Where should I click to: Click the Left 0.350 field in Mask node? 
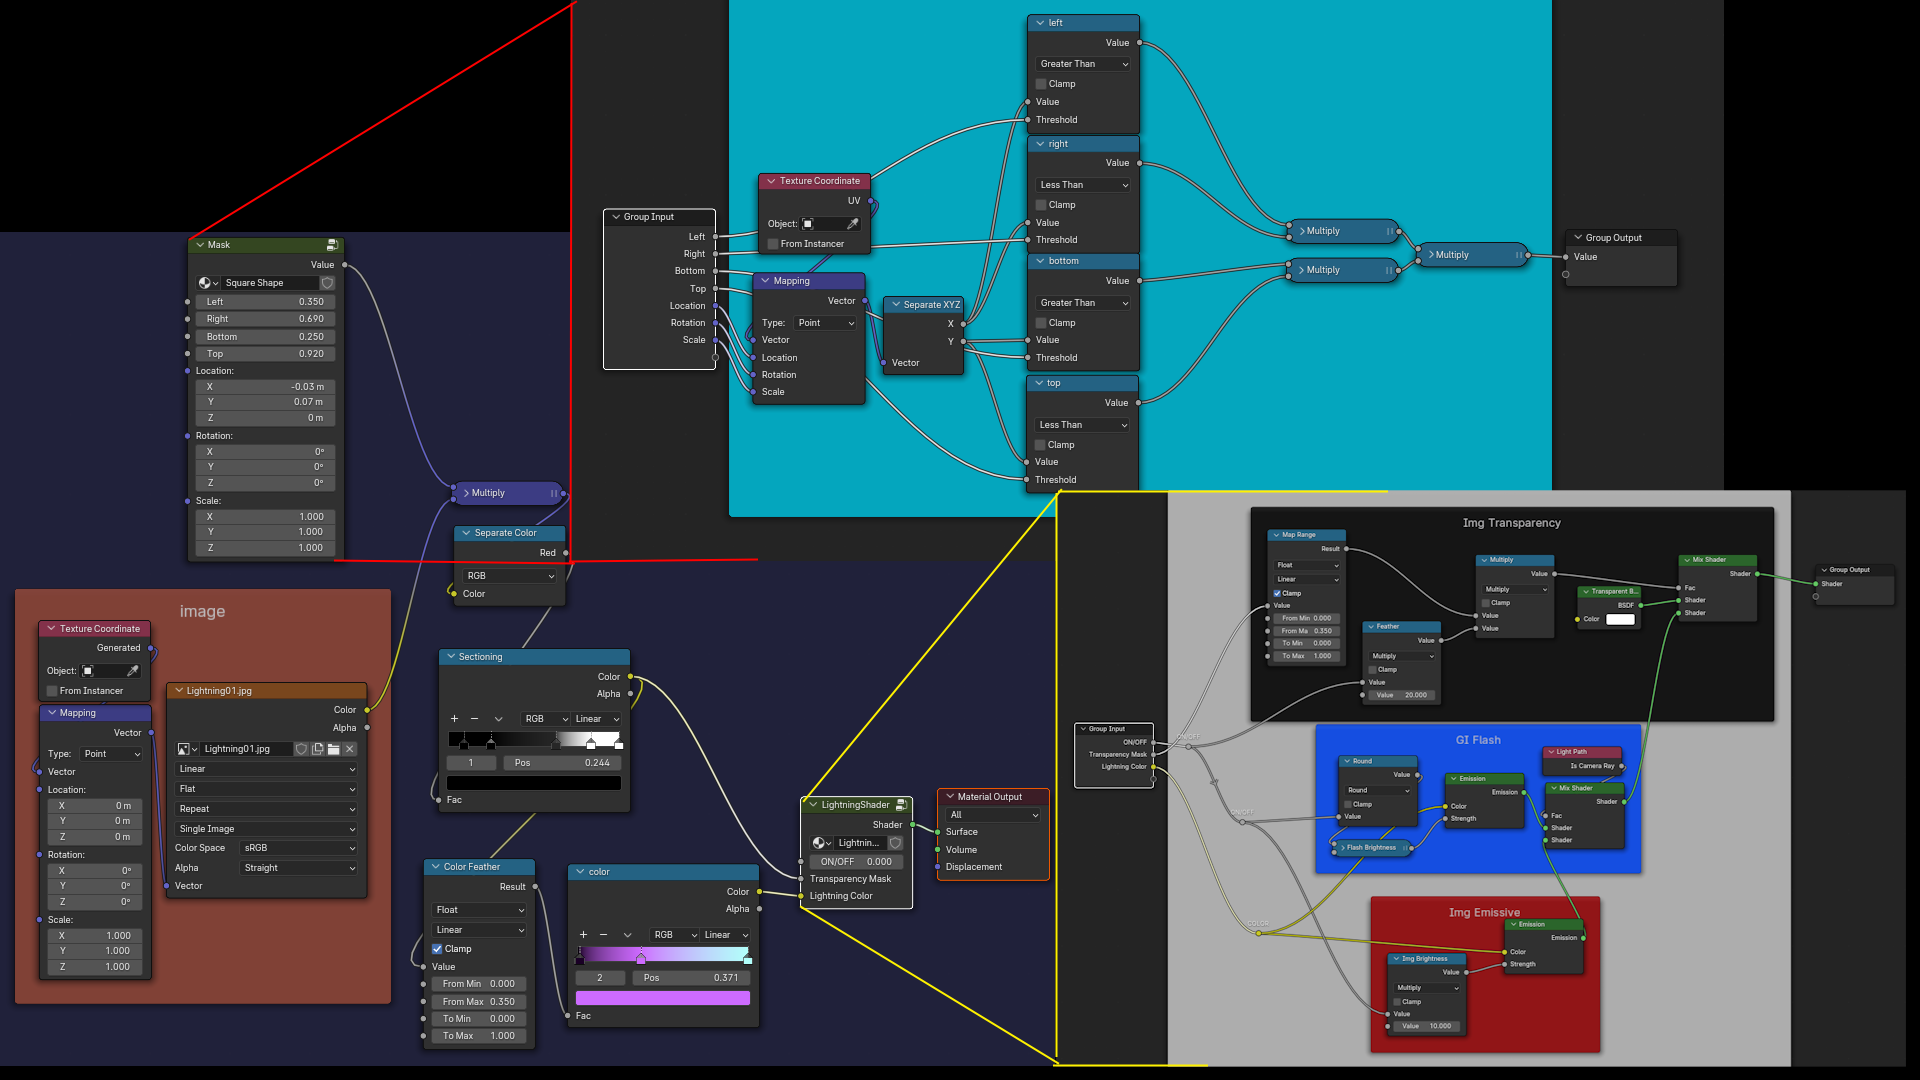(265, 302)
